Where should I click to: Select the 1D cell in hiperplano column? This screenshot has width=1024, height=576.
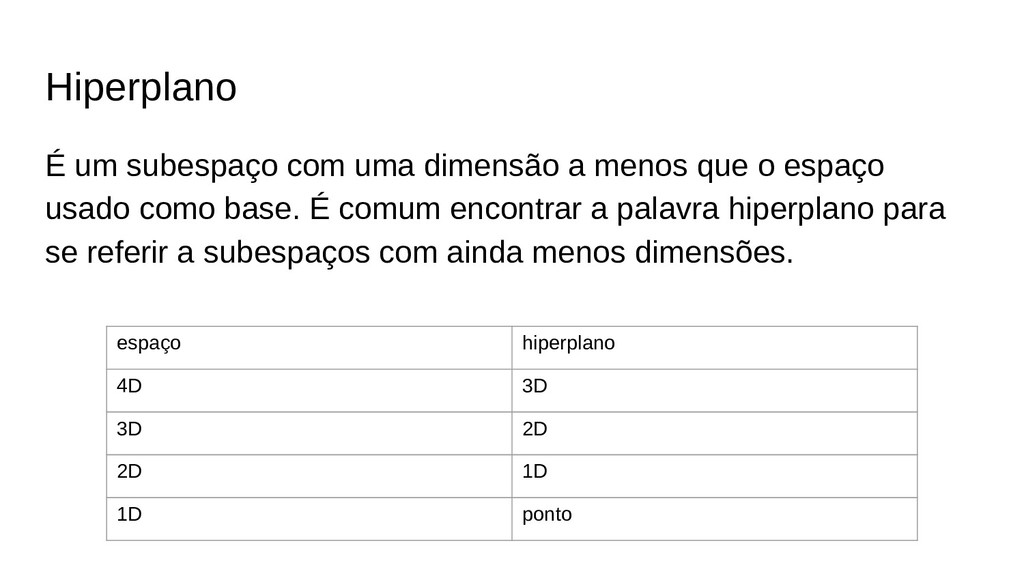pyautogui.click(x=714, y=476)
